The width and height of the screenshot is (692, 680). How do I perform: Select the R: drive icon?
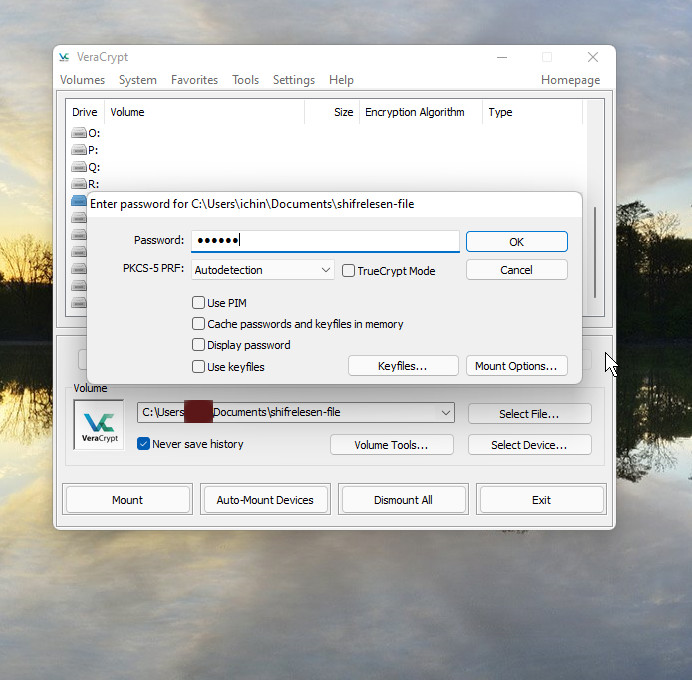tap(79, 184)
